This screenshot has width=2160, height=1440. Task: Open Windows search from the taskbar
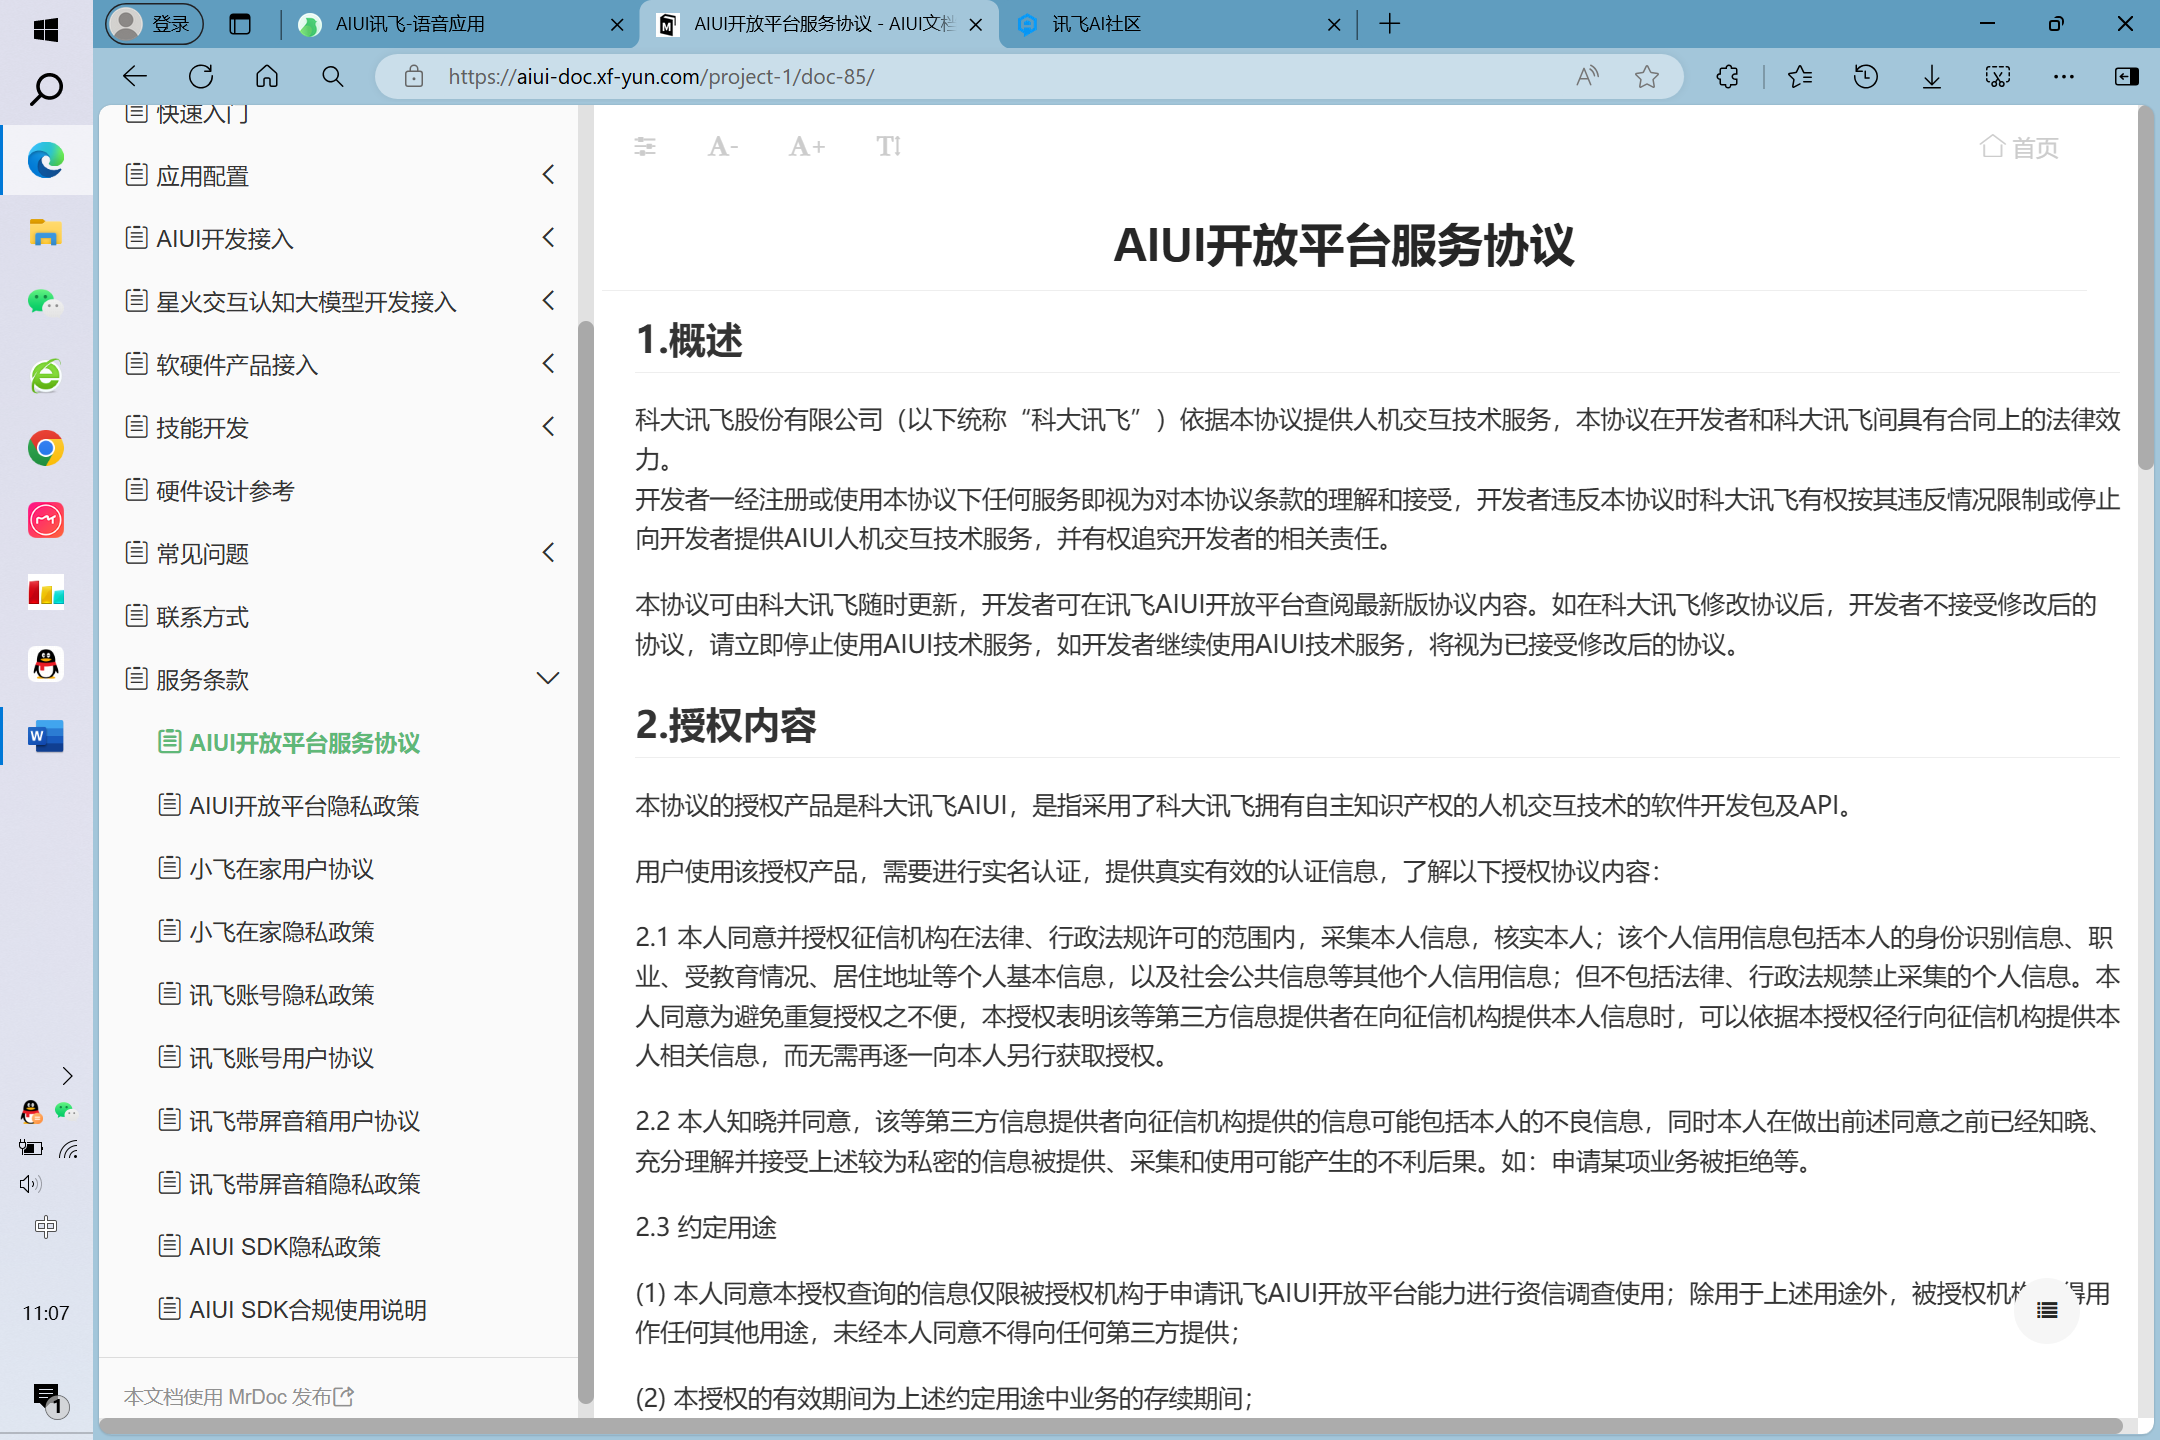[46, 89]
